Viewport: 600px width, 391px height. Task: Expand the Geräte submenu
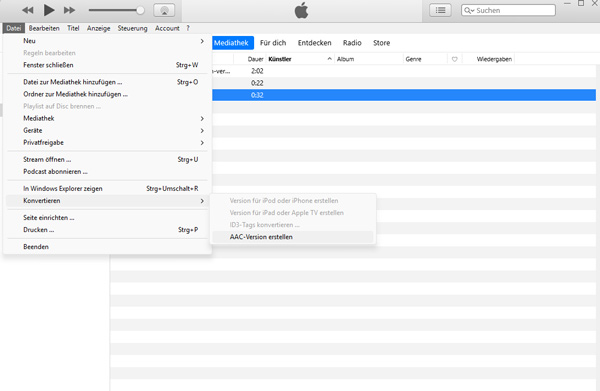[202, 131]
